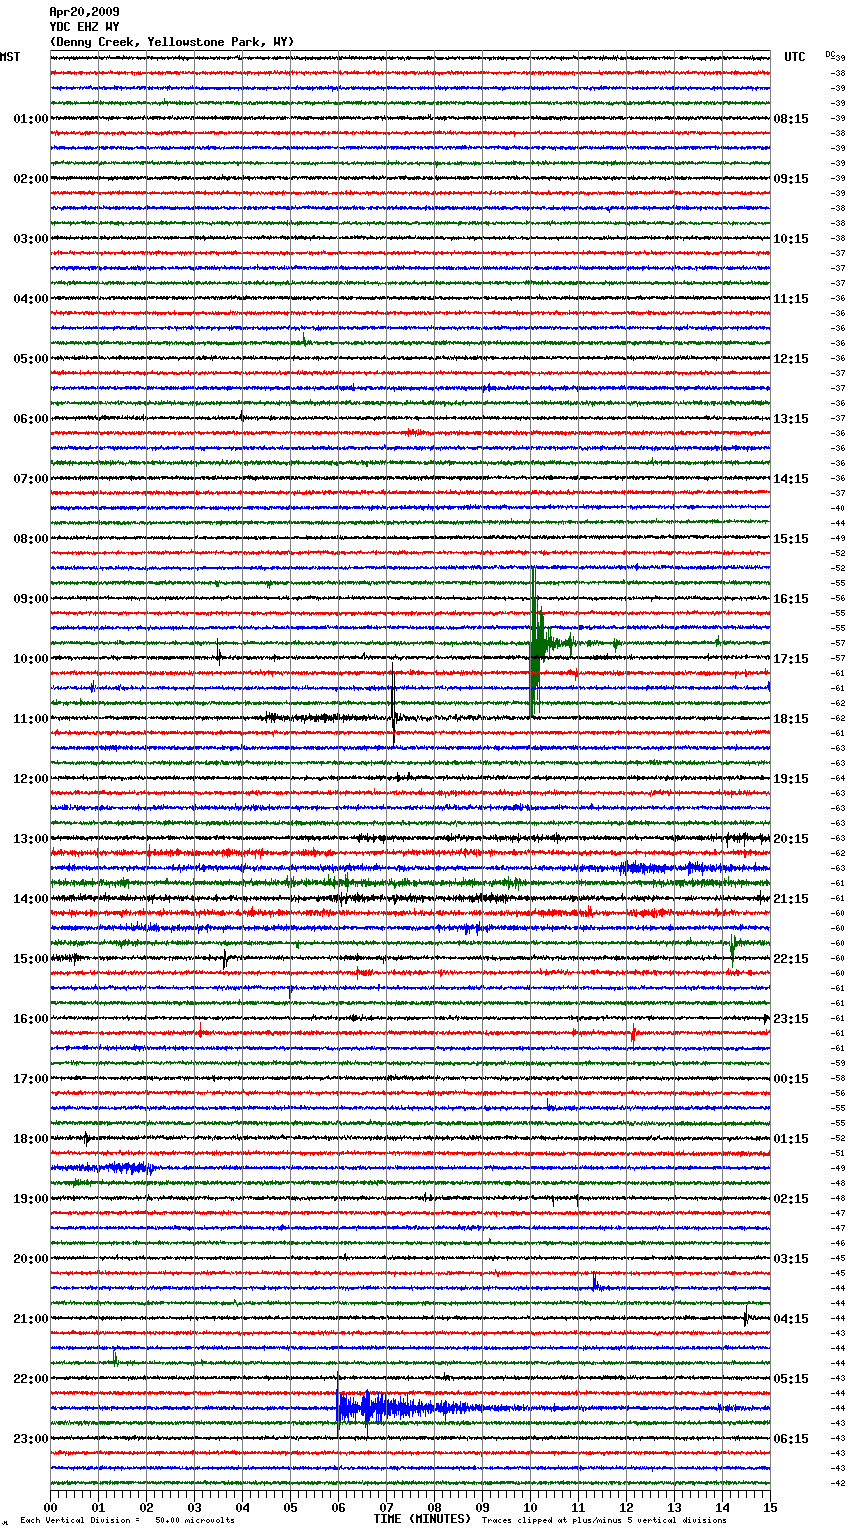Select the 12:00 MST time label
Screen dimensions: 850x1534
31,779
